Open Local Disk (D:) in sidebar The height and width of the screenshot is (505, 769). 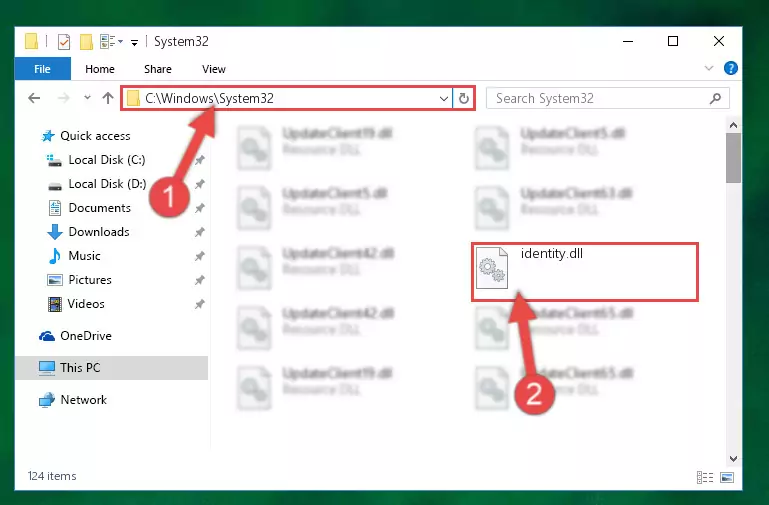(107, 184)
